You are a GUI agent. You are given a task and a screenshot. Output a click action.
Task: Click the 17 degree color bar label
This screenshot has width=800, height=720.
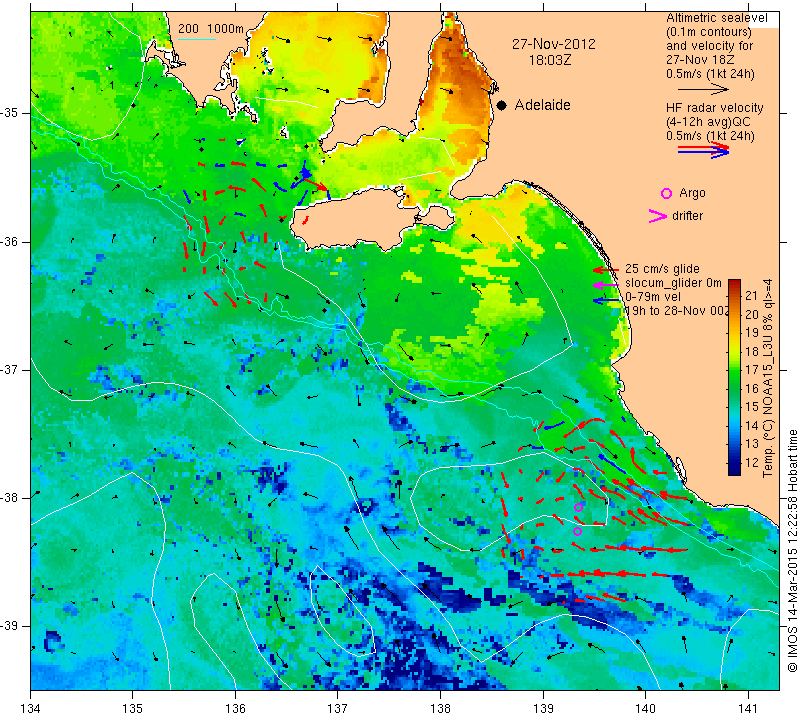coord(752,369)
